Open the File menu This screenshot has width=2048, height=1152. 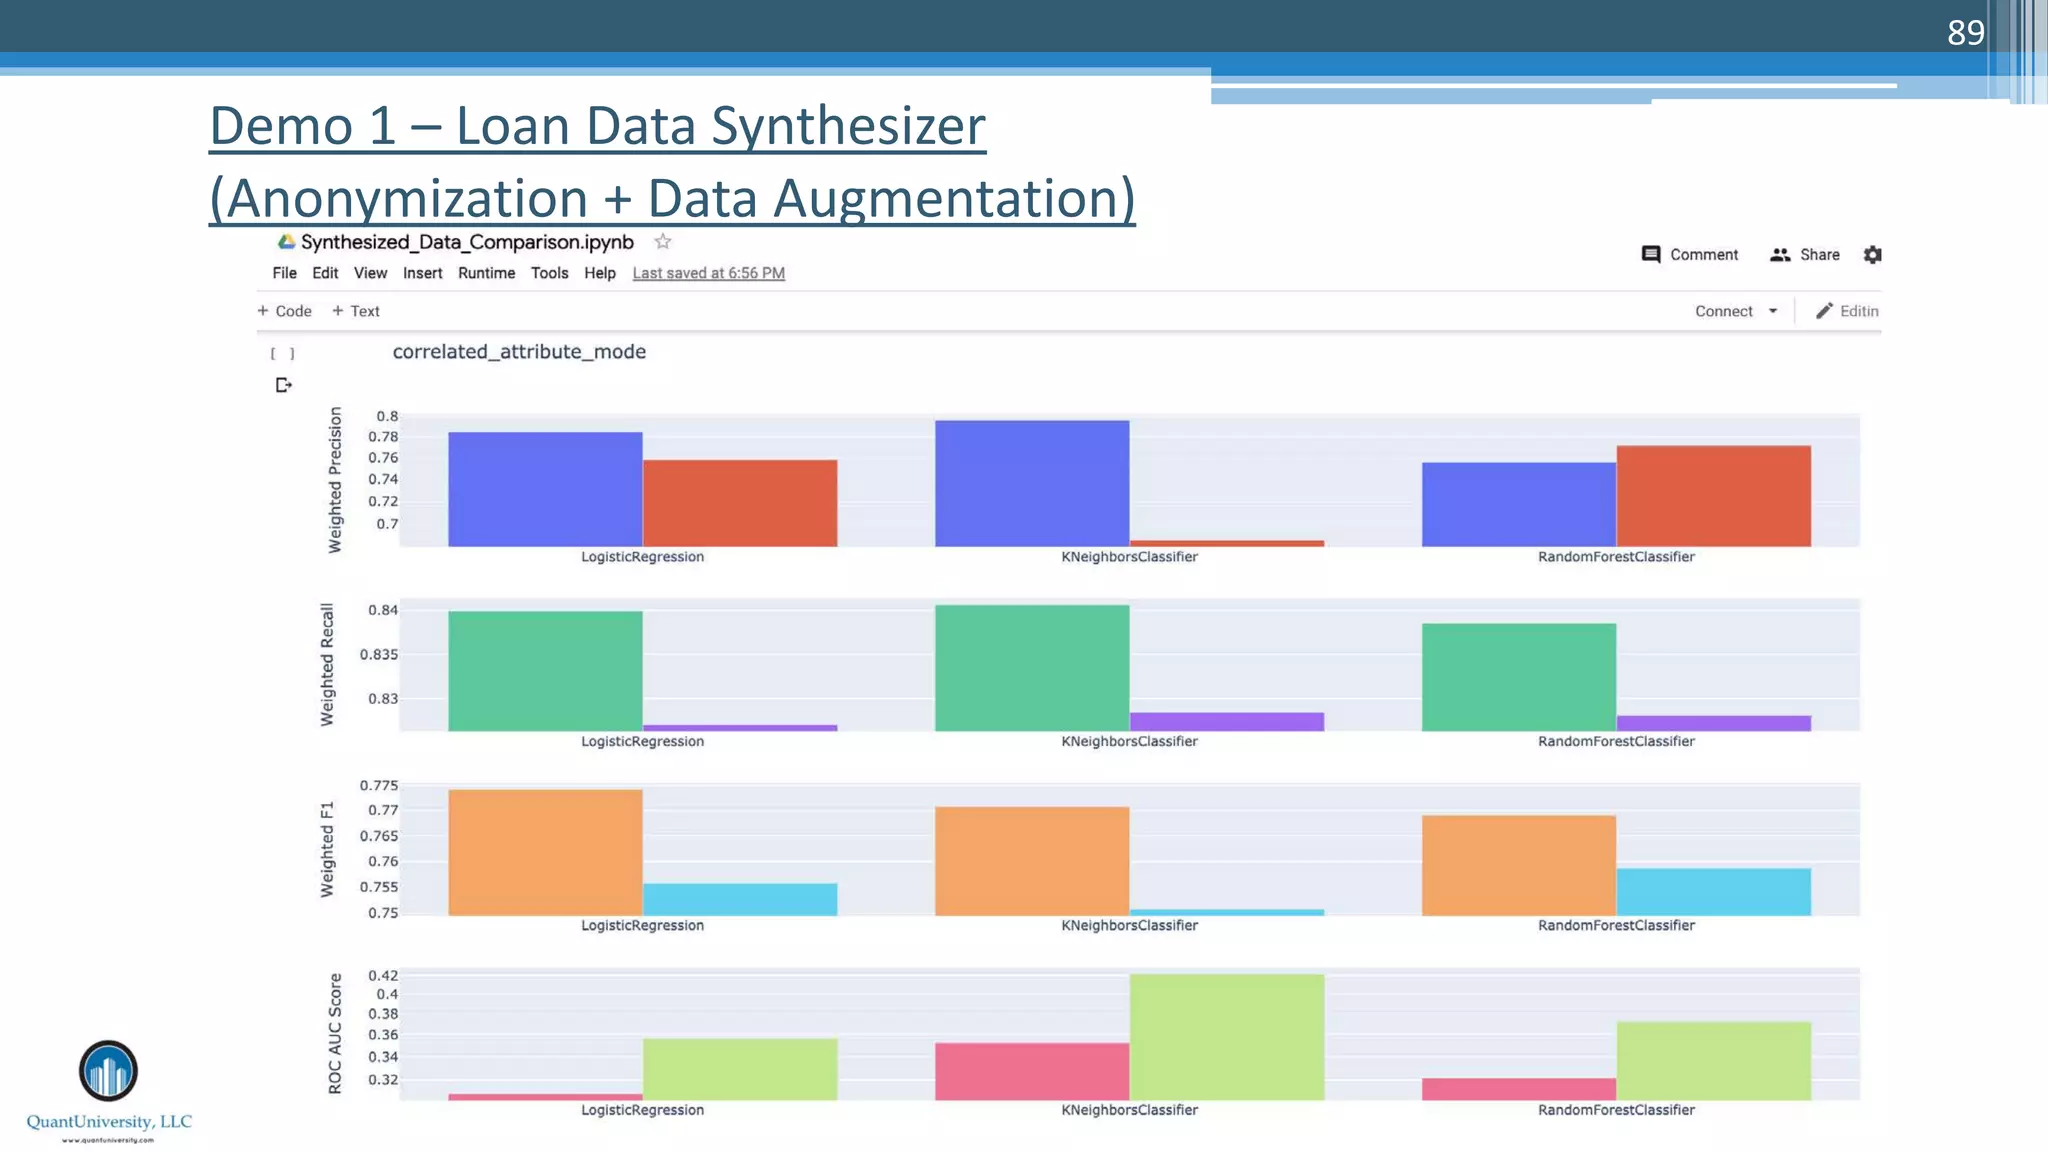[284, 273]
